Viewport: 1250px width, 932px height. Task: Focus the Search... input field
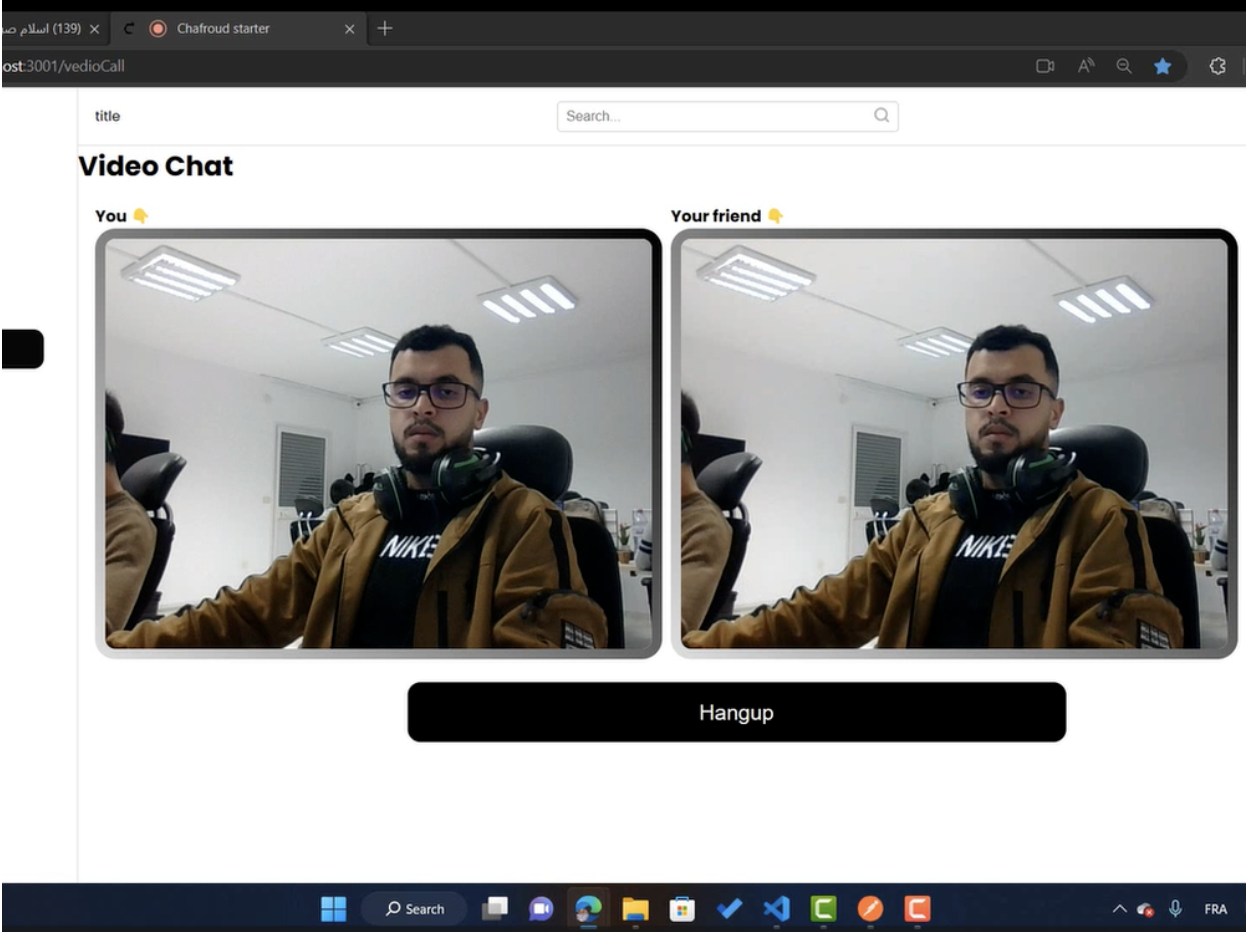[727, 116]
